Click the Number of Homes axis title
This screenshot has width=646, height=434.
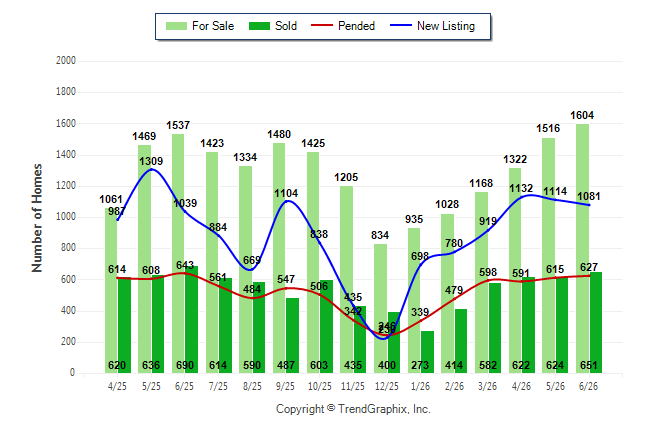coord(37,218)
